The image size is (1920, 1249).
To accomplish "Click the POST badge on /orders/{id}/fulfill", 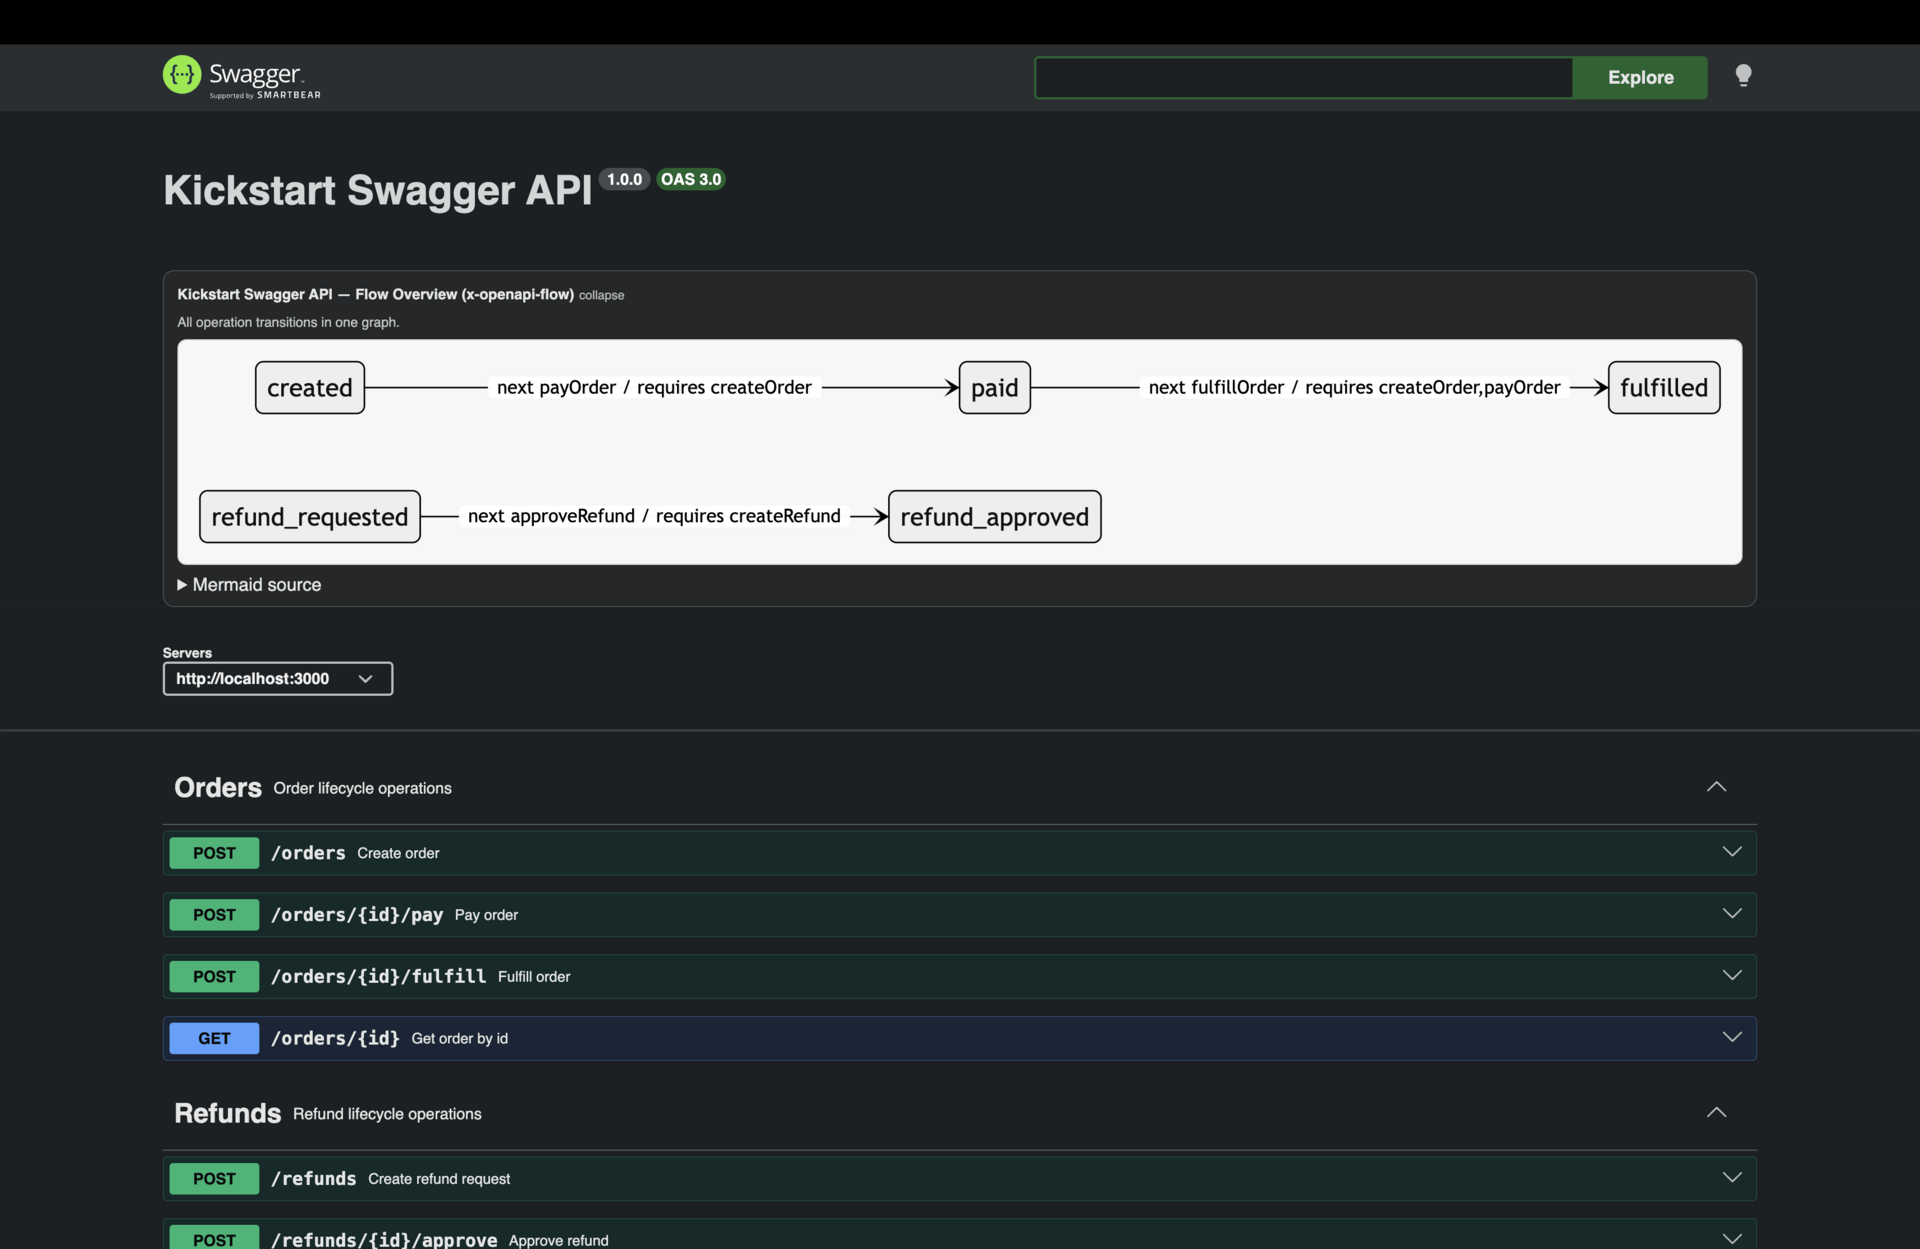I will [x=213, y=976].
